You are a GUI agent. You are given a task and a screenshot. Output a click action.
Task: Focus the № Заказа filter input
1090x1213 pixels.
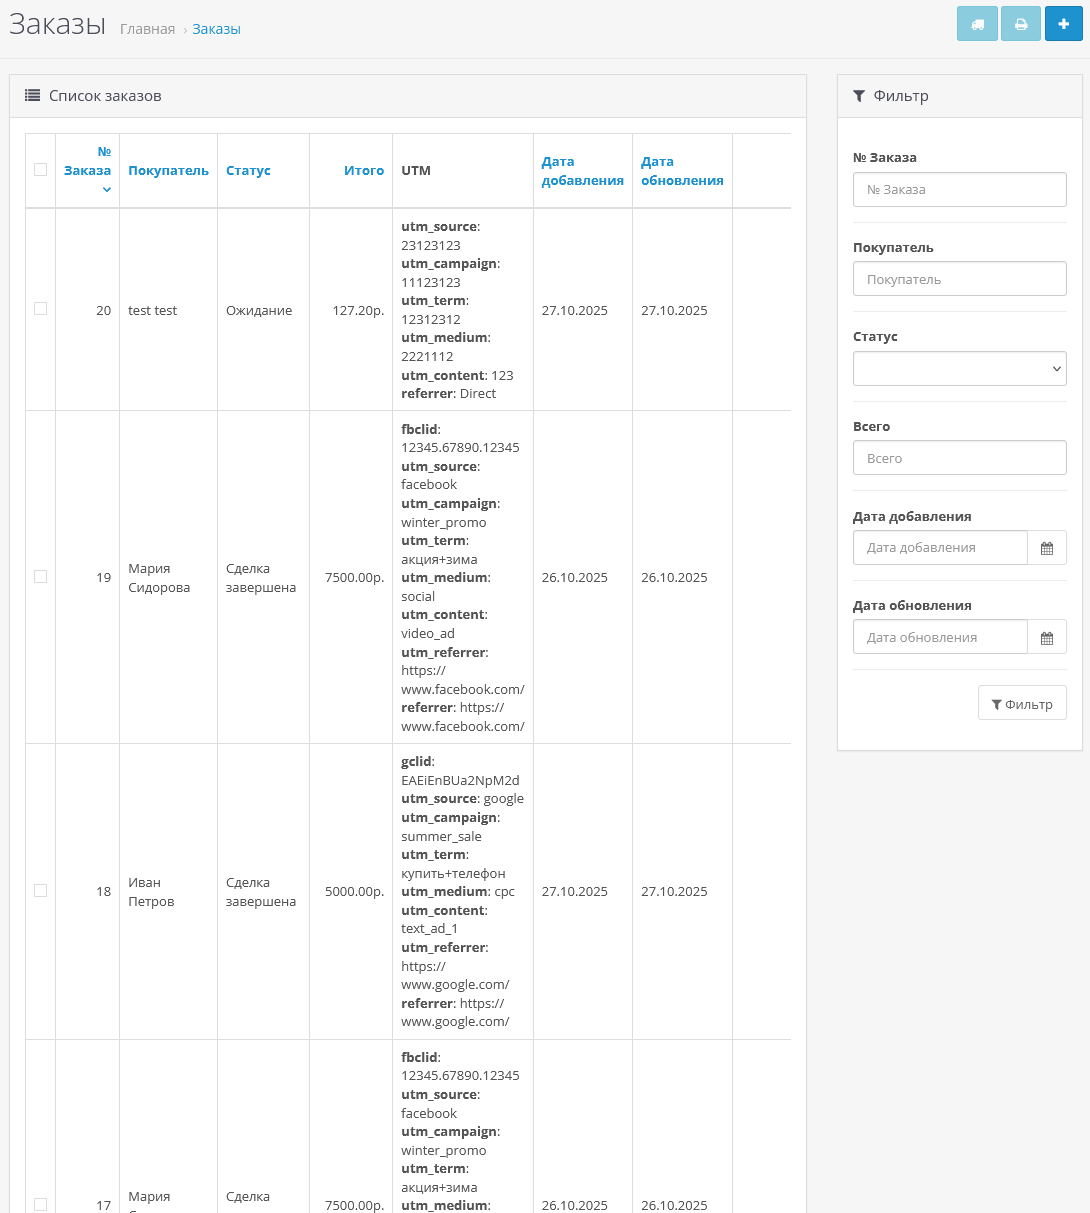959,189
